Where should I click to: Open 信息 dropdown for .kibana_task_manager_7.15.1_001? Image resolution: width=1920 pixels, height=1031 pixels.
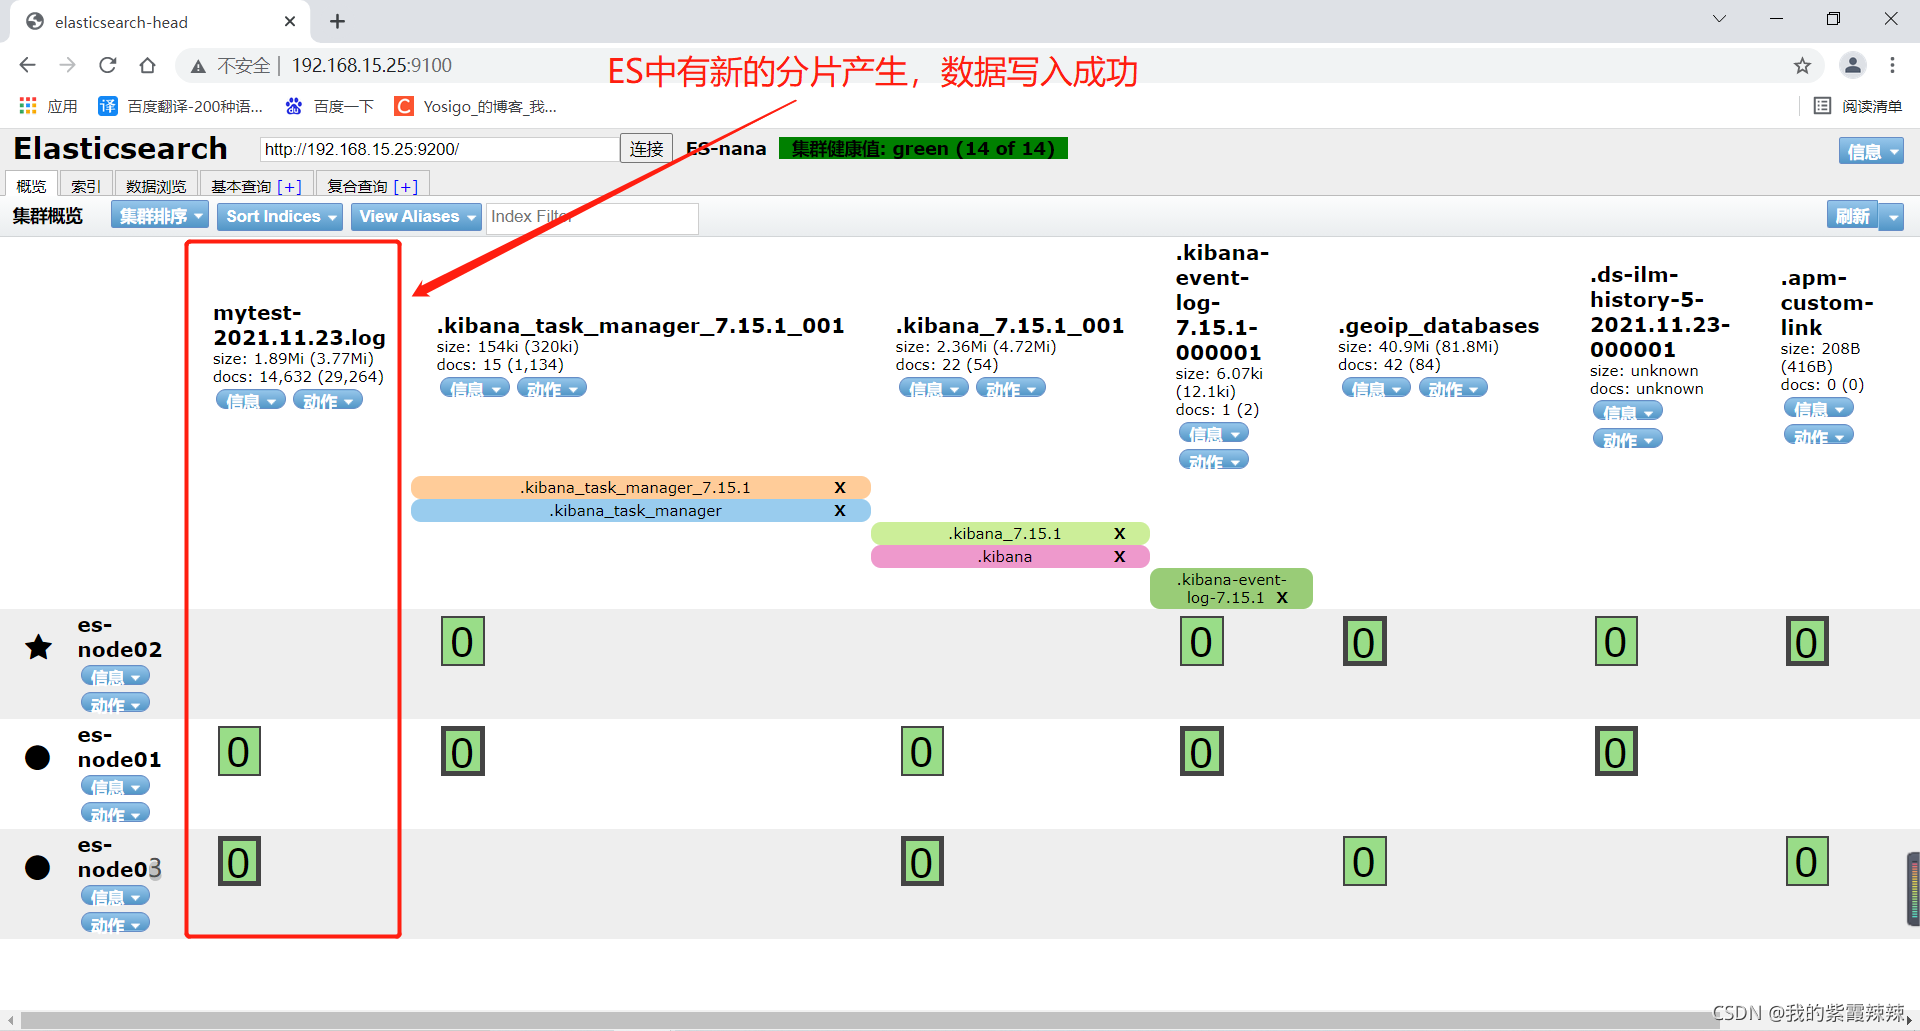coord(475,388)
